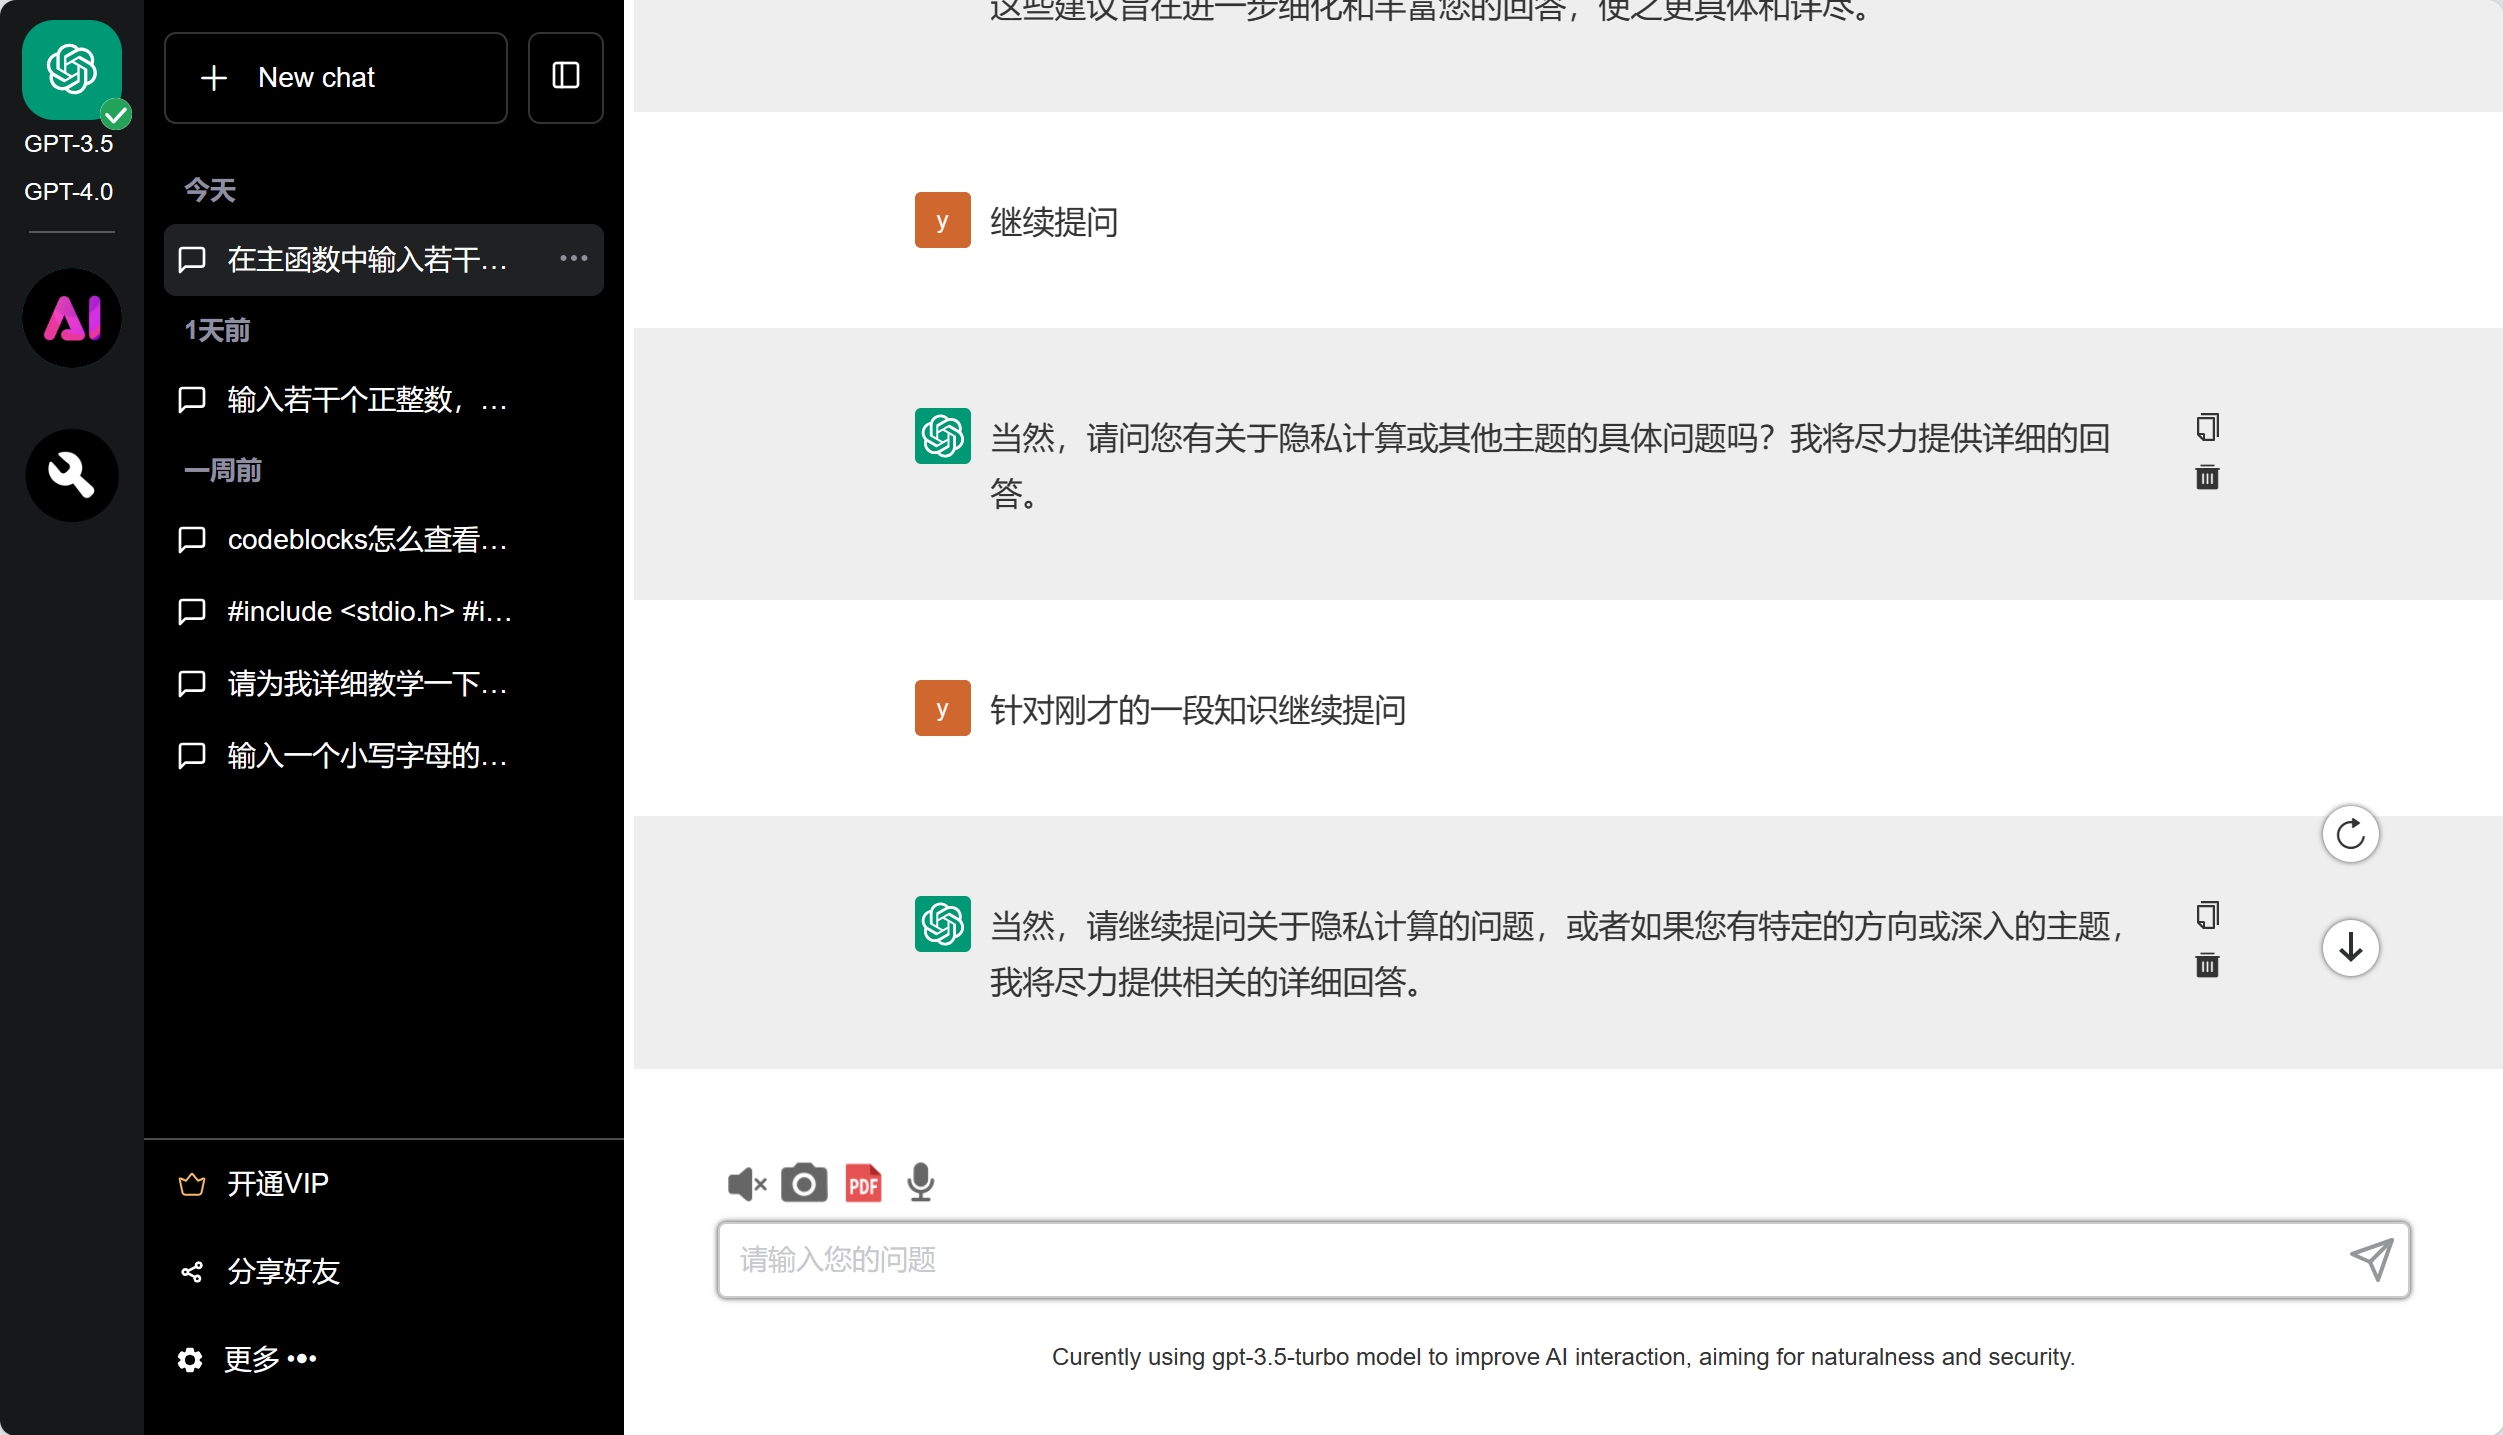
Task: Open the wrench tools icon in sidebar
Action: point(72,475)
